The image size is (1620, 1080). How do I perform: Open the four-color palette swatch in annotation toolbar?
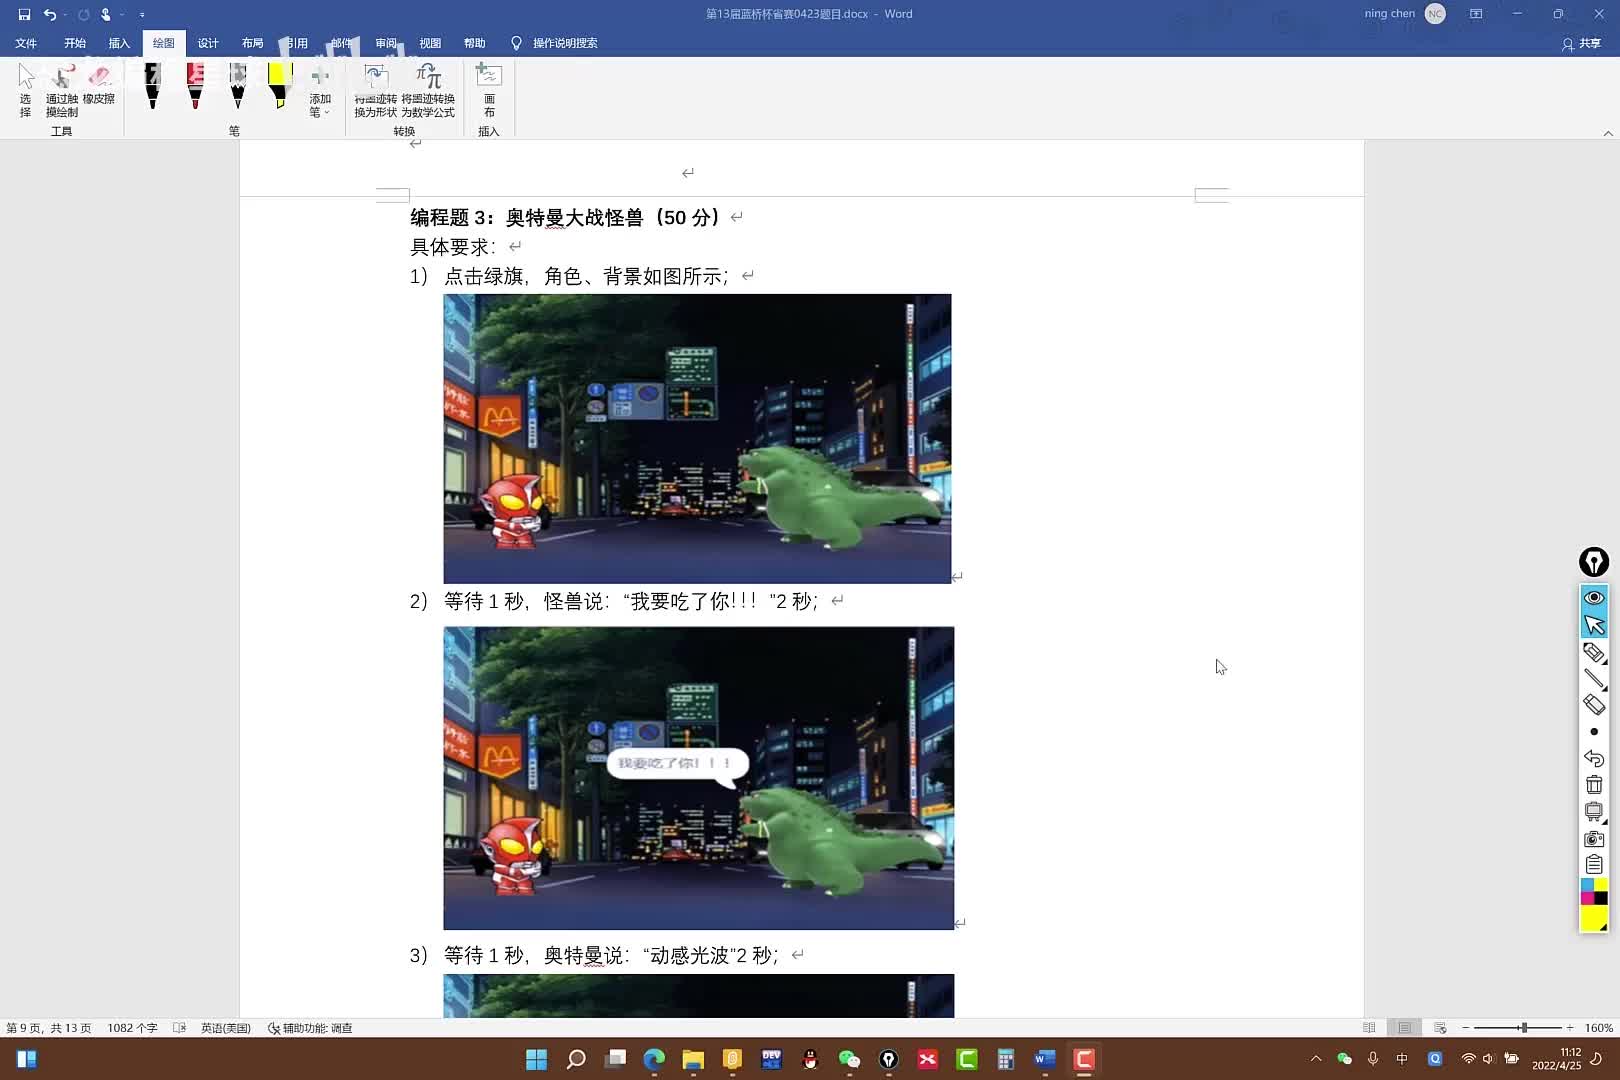[1594, 891]
